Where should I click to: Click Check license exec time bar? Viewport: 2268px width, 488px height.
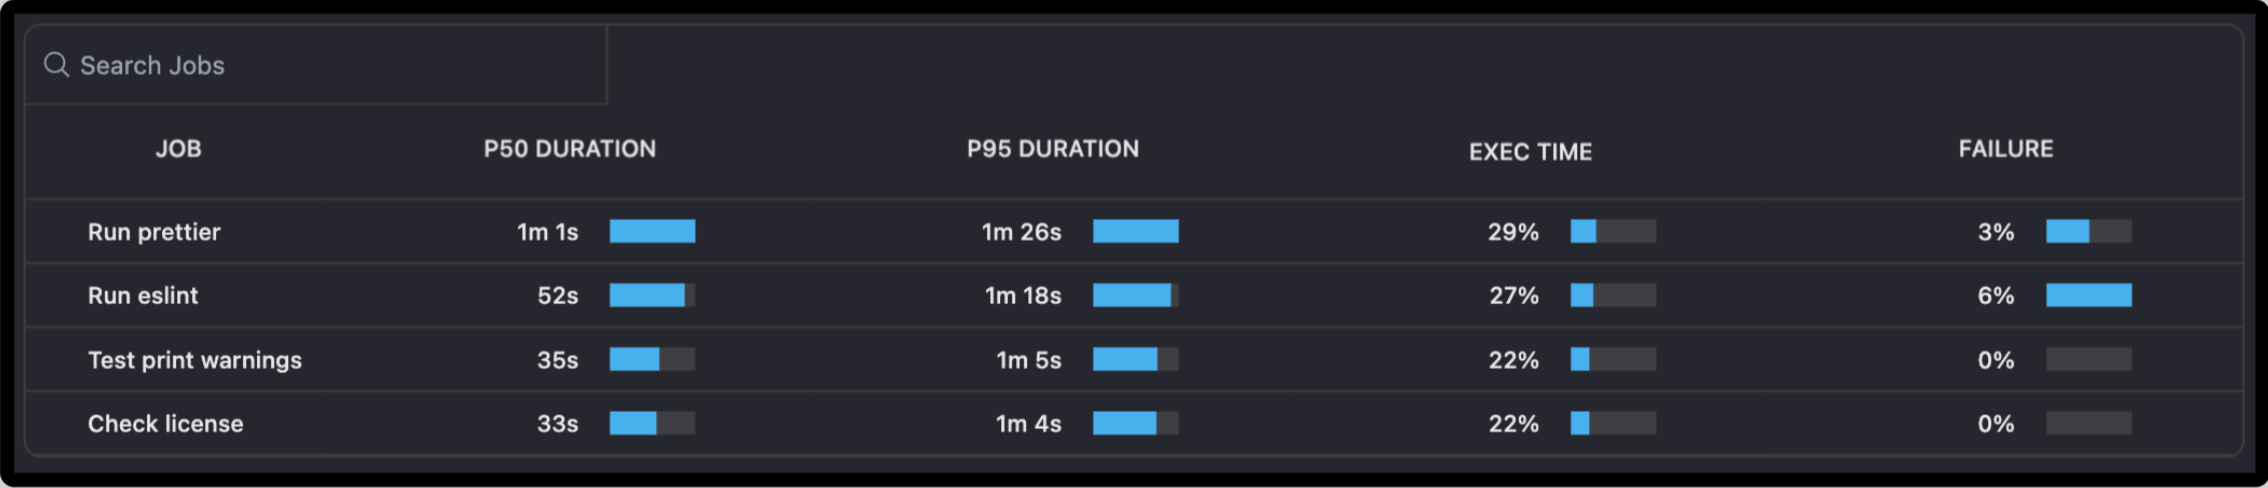tap(1612, 423)
